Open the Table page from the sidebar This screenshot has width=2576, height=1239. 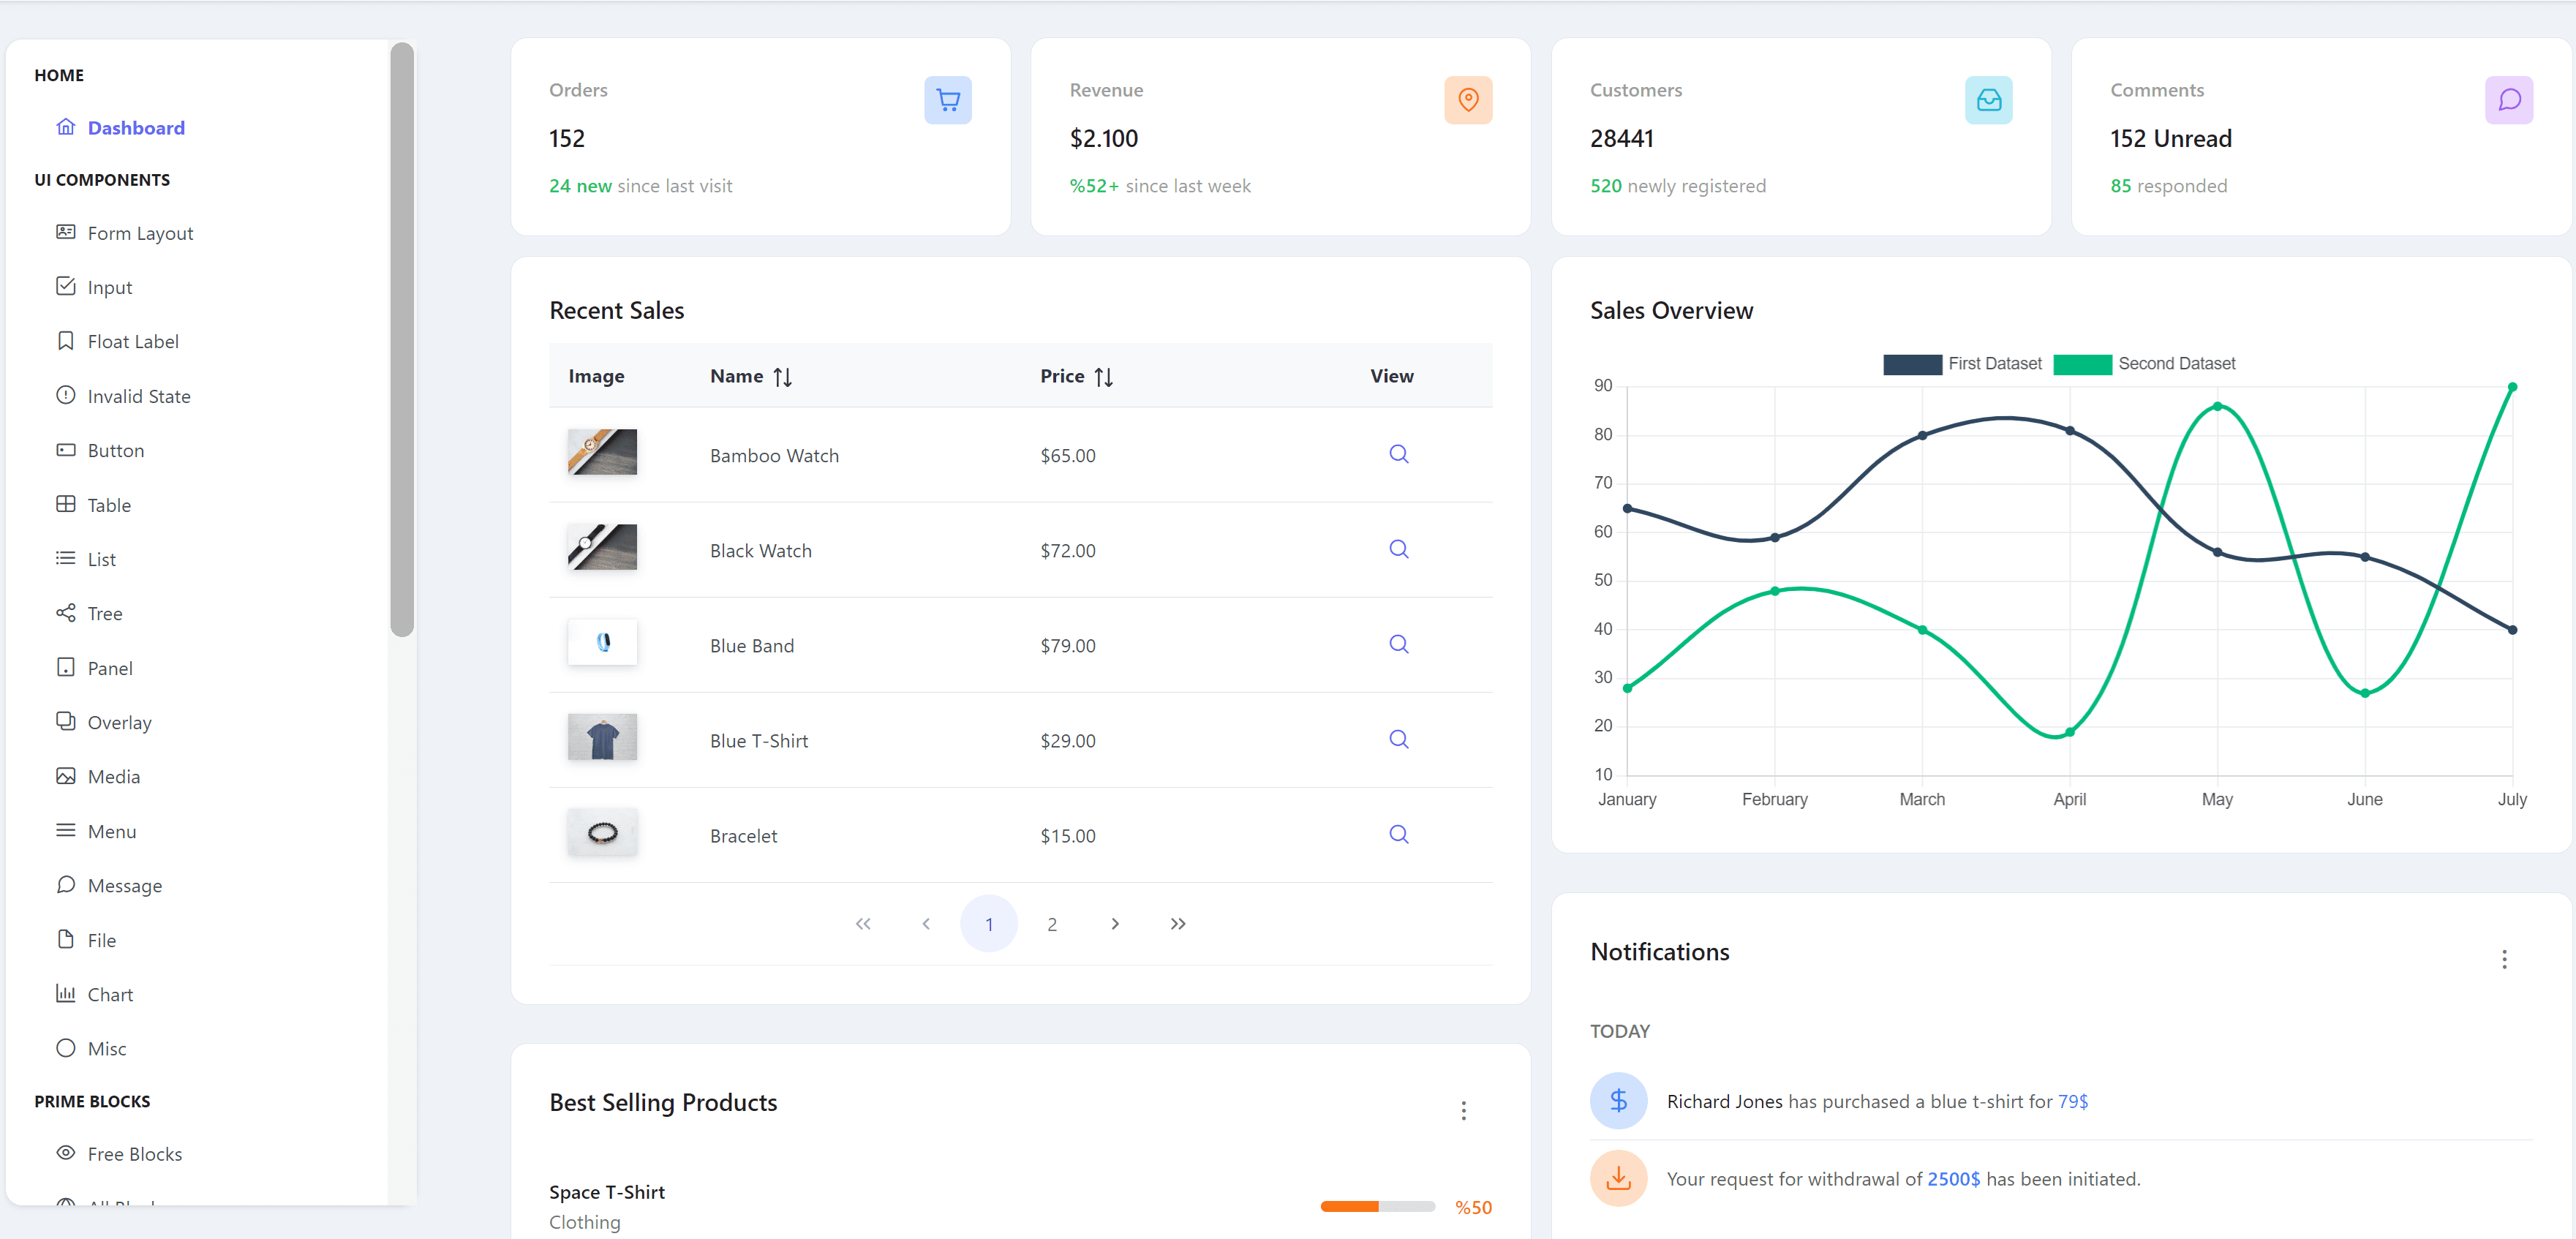[109, 504]
